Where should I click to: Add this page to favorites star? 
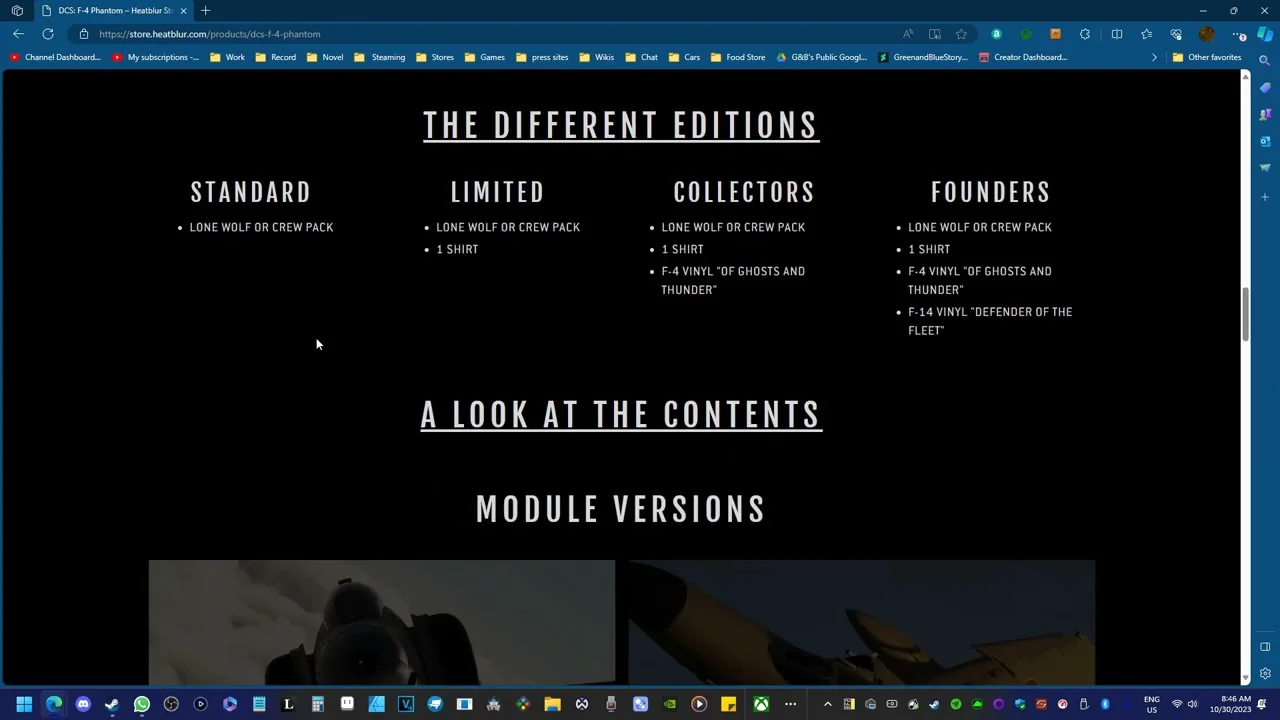[x=961, y=34]
